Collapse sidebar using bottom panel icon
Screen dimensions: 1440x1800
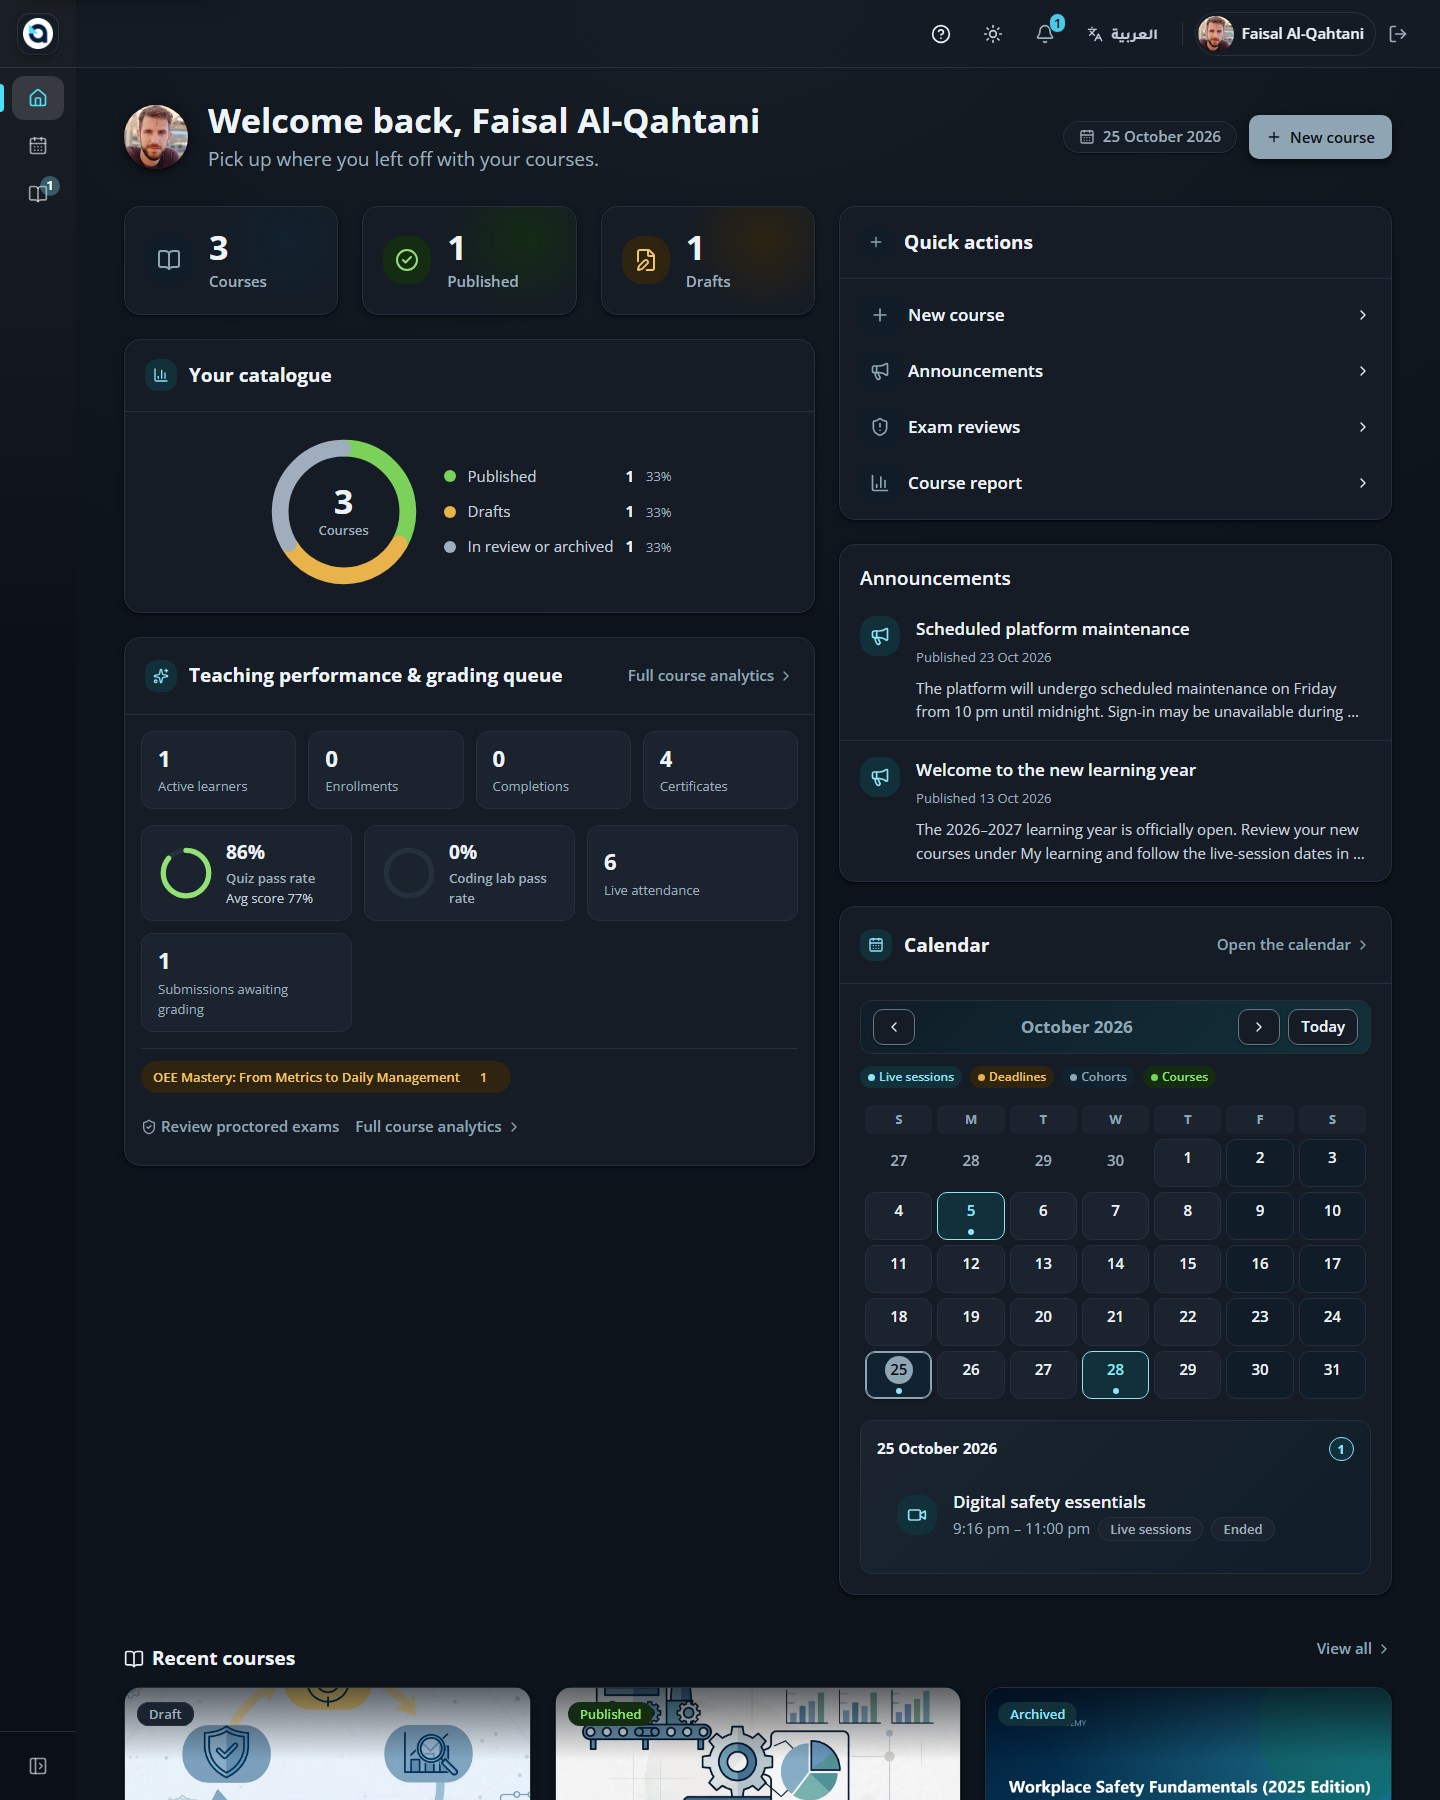38,1766
